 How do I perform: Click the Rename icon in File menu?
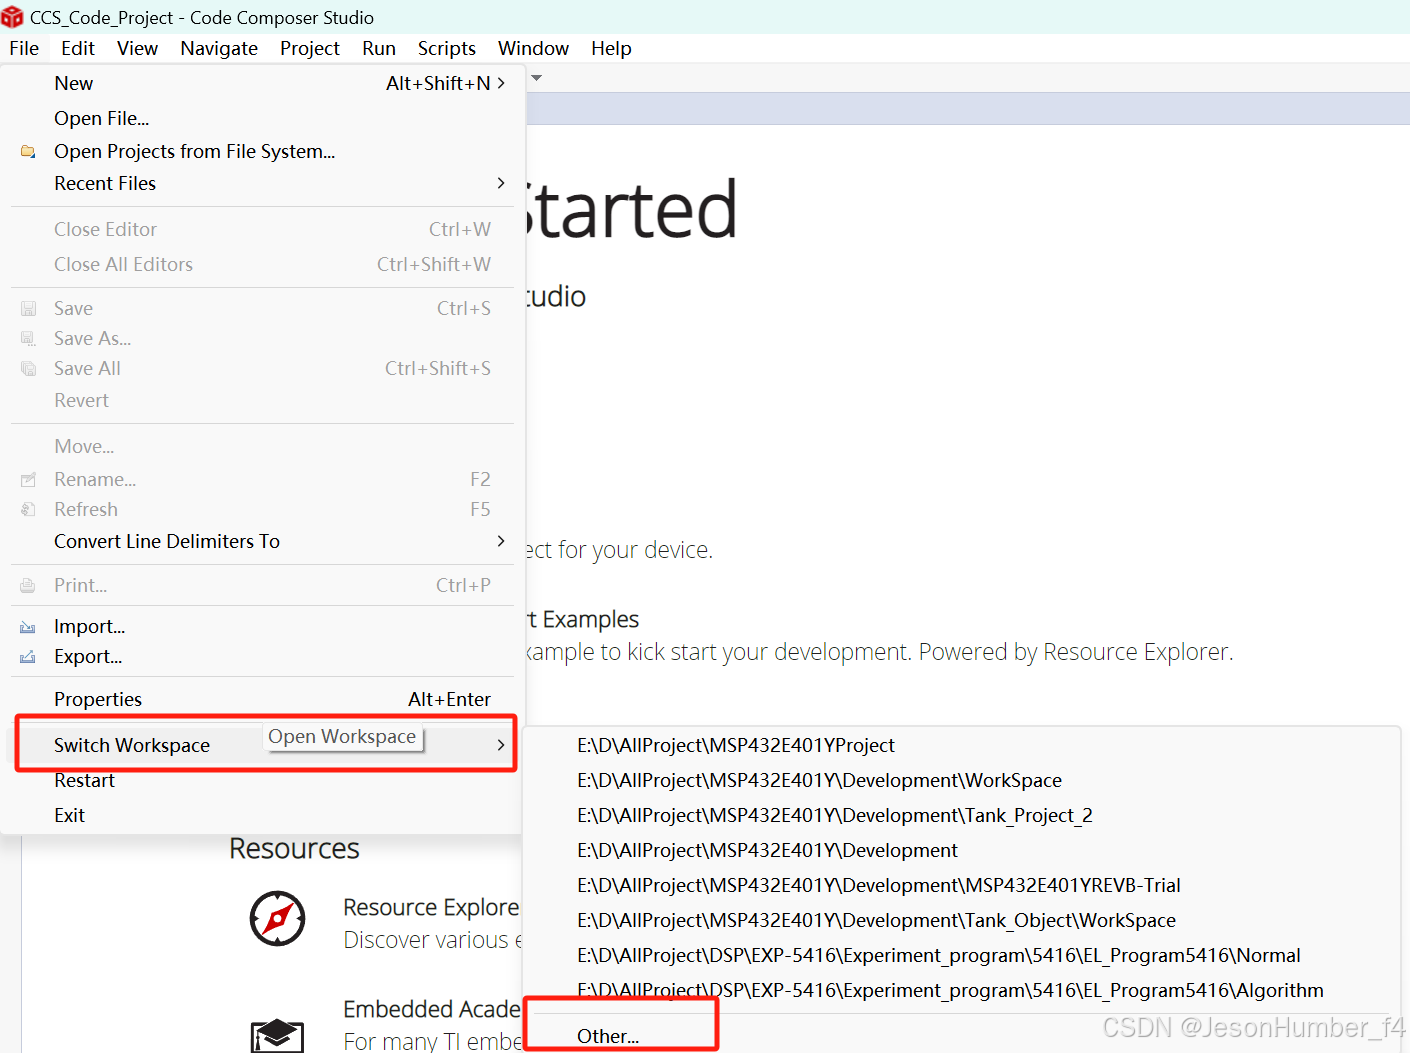point(28,479)
